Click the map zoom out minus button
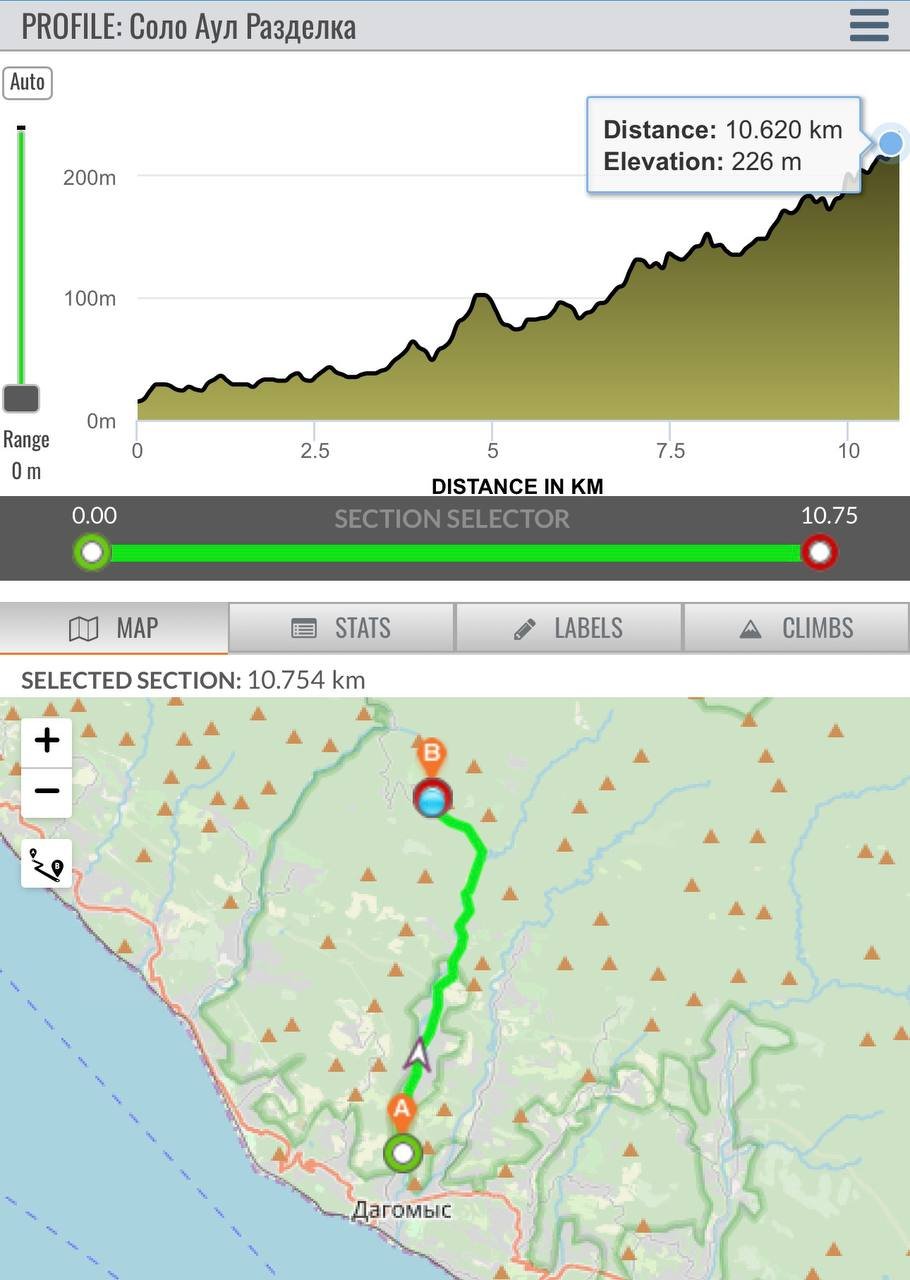The height and width of the screenshot is (1280, 910). coord(47,791)
